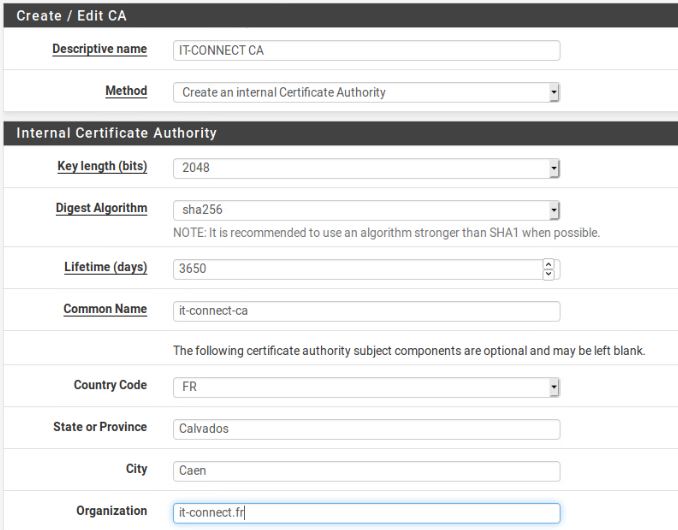Click the City field containing Caen
The image size is (678, 530).
click(366, 471)
